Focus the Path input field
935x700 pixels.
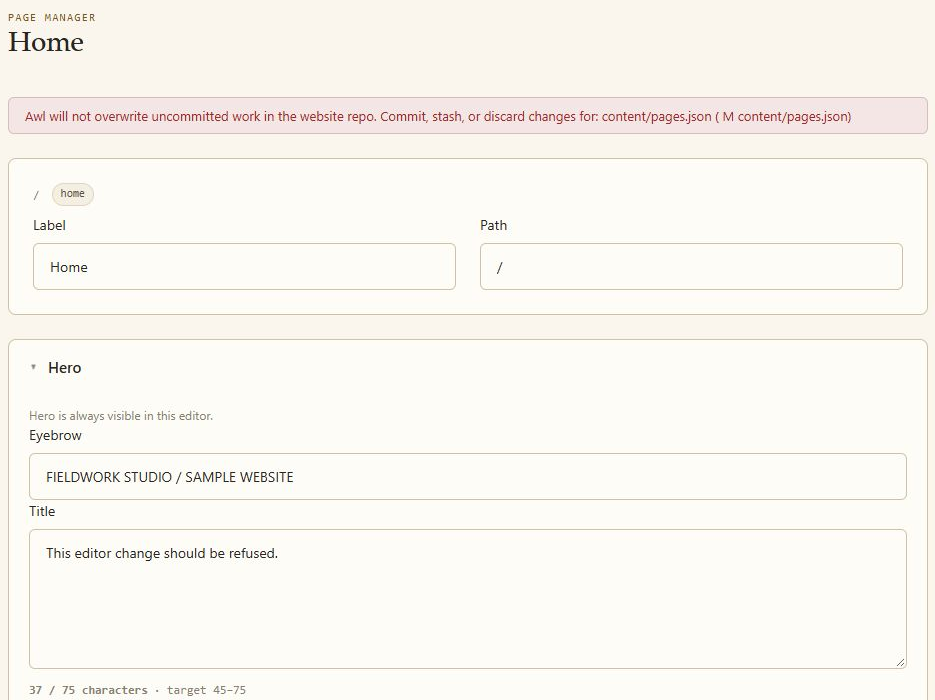pyautogui.click(x=691, y=267)
